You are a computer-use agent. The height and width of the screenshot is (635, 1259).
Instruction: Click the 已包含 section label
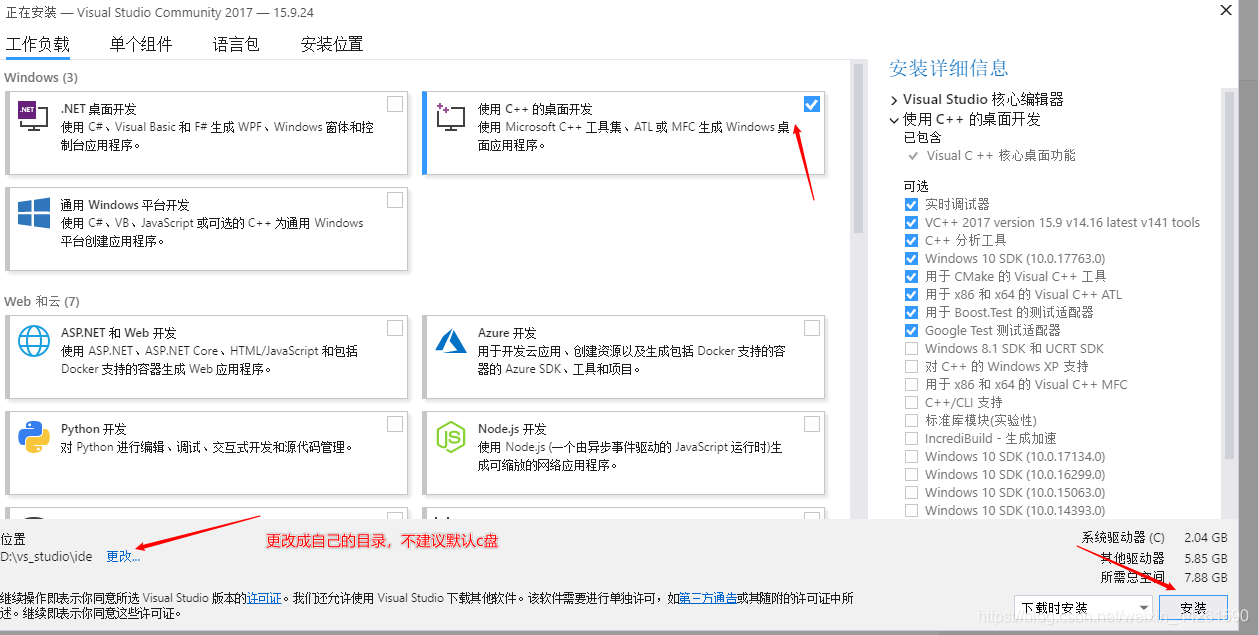[x=922, y=137]
